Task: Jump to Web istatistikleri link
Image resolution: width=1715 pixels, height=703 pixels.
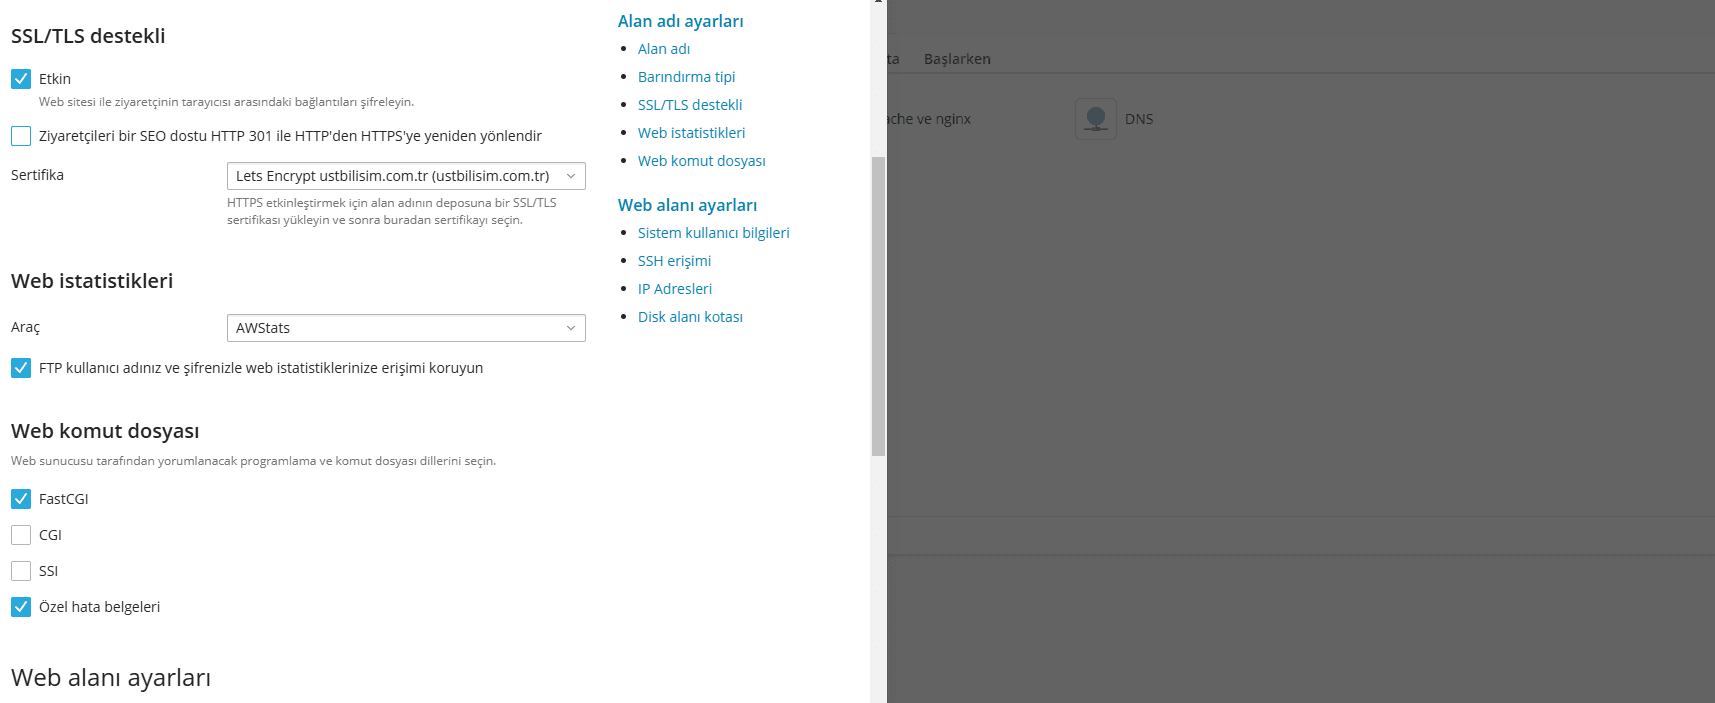Action: 691,133
